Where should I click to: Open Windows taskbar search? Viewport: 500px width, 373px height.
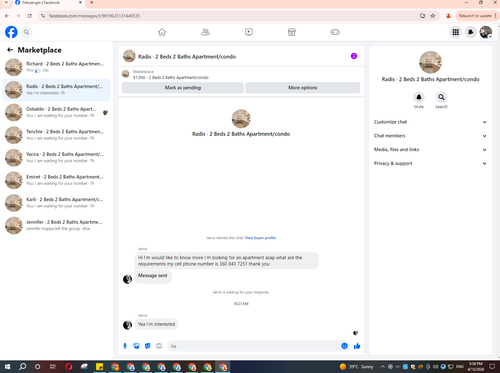(22, 367)
